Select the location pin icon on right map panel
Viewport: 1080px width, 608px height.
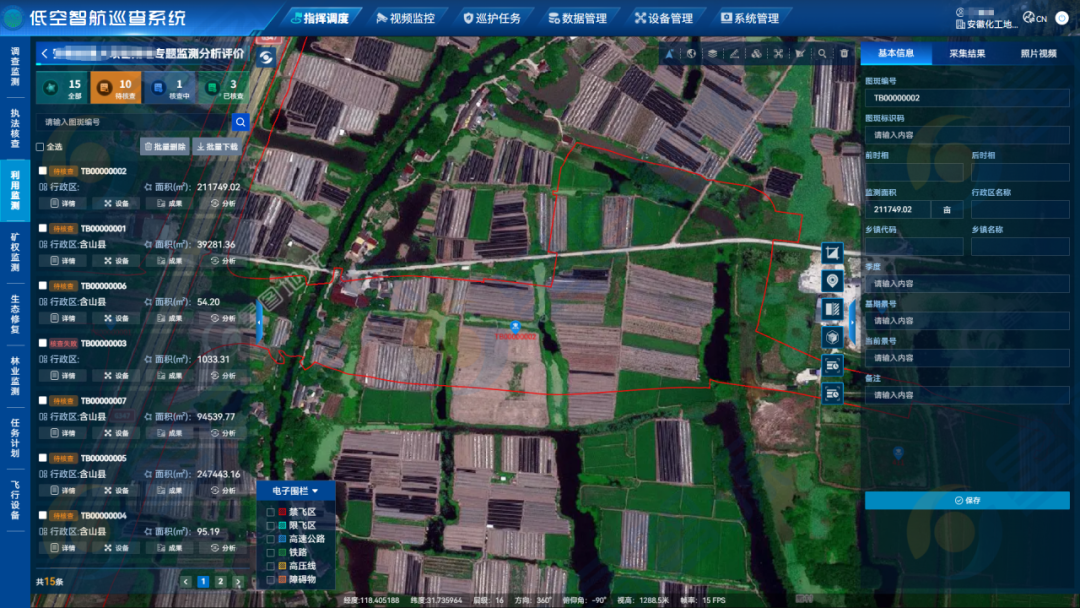pyautogui.click(x=833, y=282)
